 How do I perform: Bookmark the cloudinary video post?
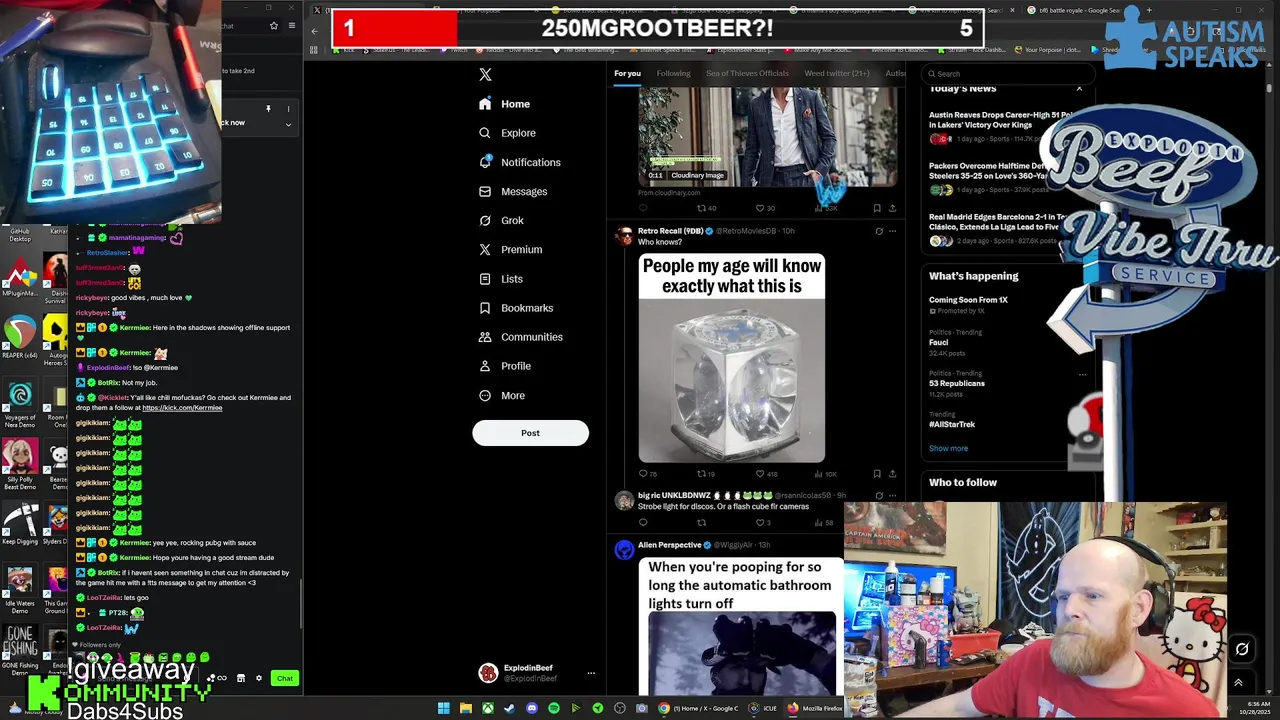877,208
